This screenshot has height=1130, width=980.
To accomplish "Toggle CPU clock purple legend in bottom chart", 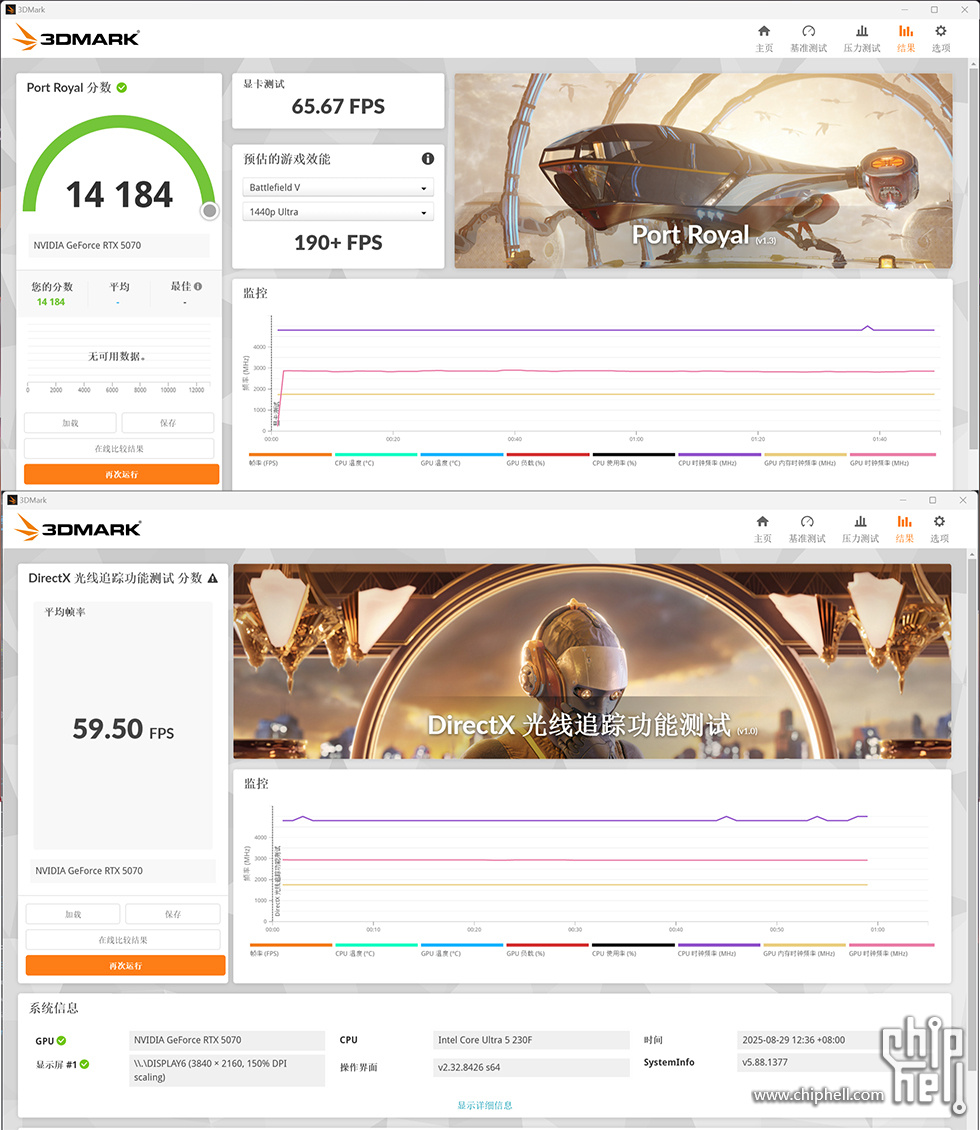I will [x=718, y=949].
